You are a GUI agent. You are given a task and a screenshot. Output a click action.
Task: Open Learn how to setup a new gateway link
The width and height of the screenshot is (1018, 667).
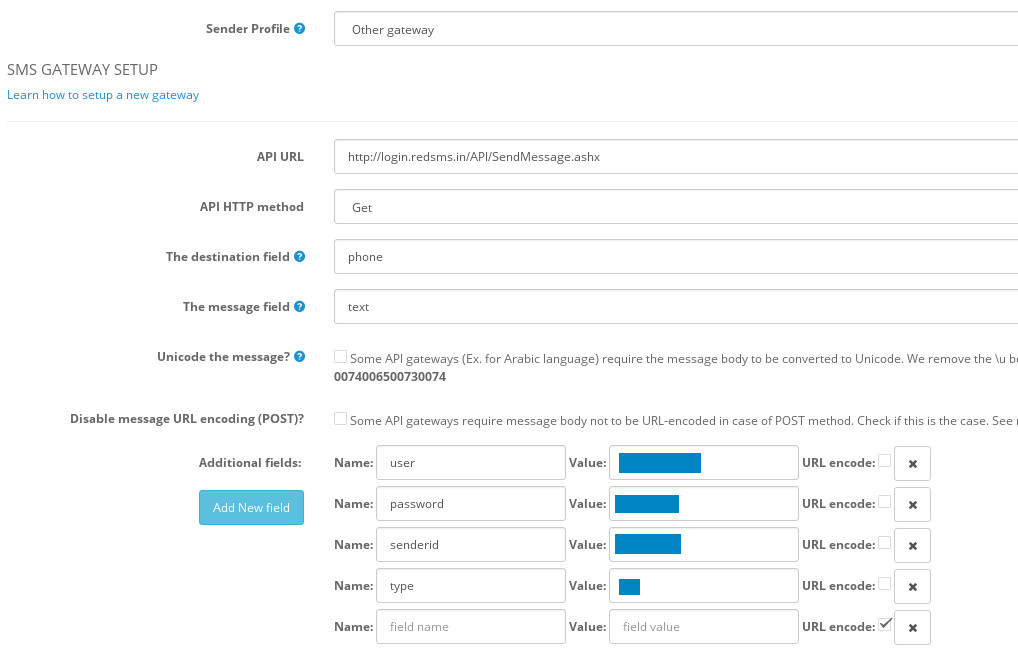click(x=103, y=95)
